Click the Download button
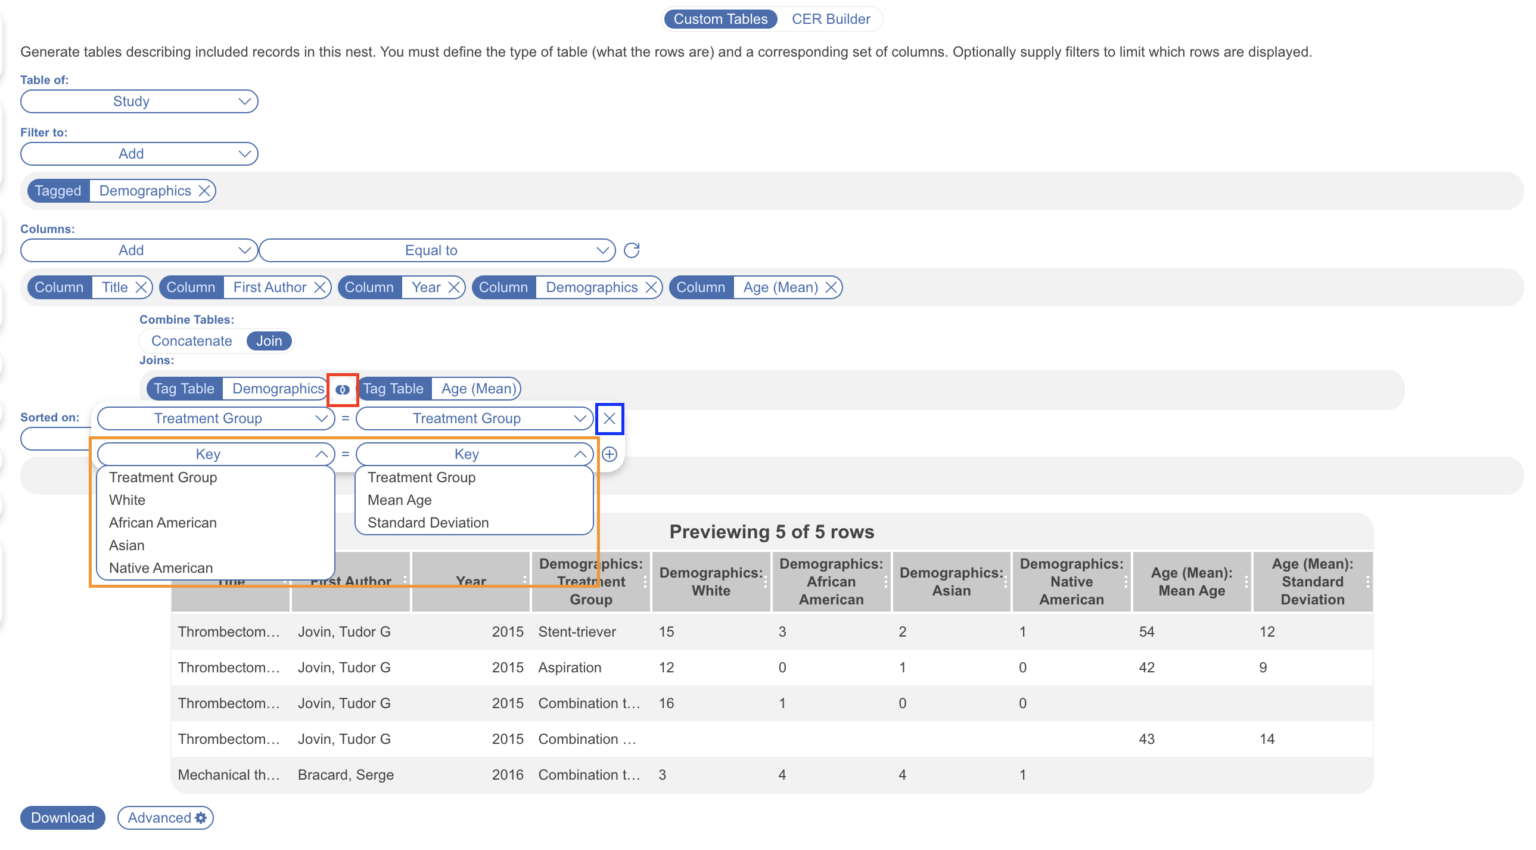The width and height of the screenshot is (1536, 850). (62, 817)
